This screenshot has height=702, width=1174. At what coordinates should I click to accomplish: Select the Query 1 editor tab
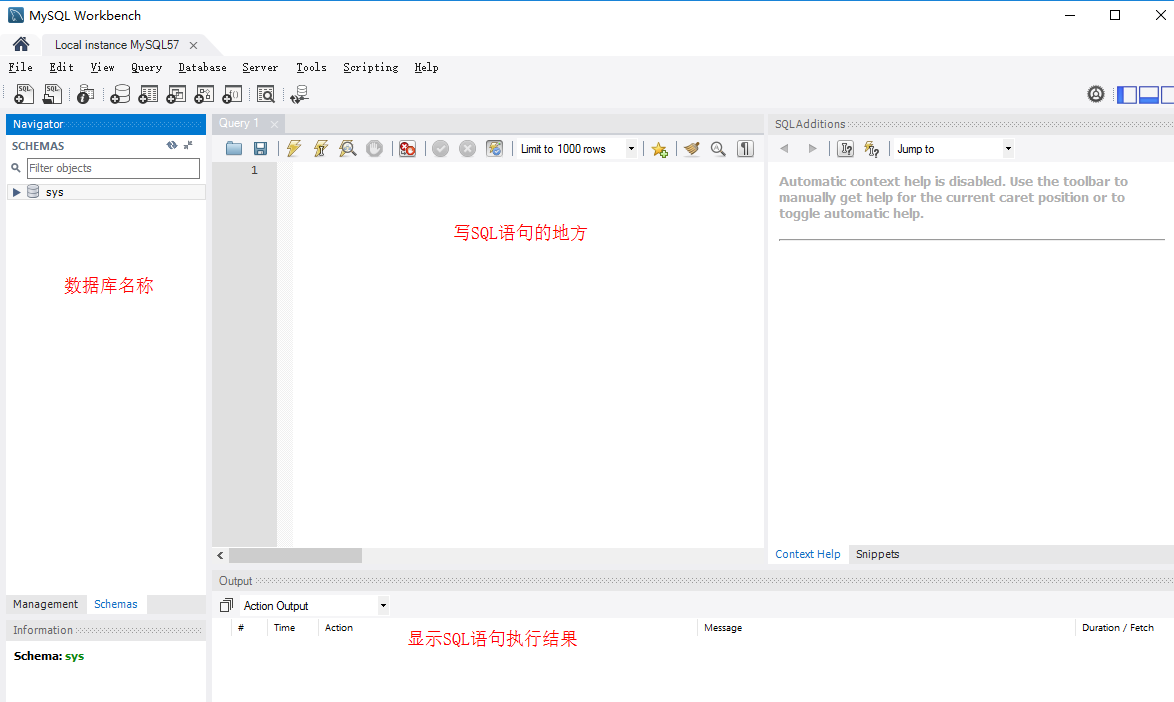pos(239,123)
